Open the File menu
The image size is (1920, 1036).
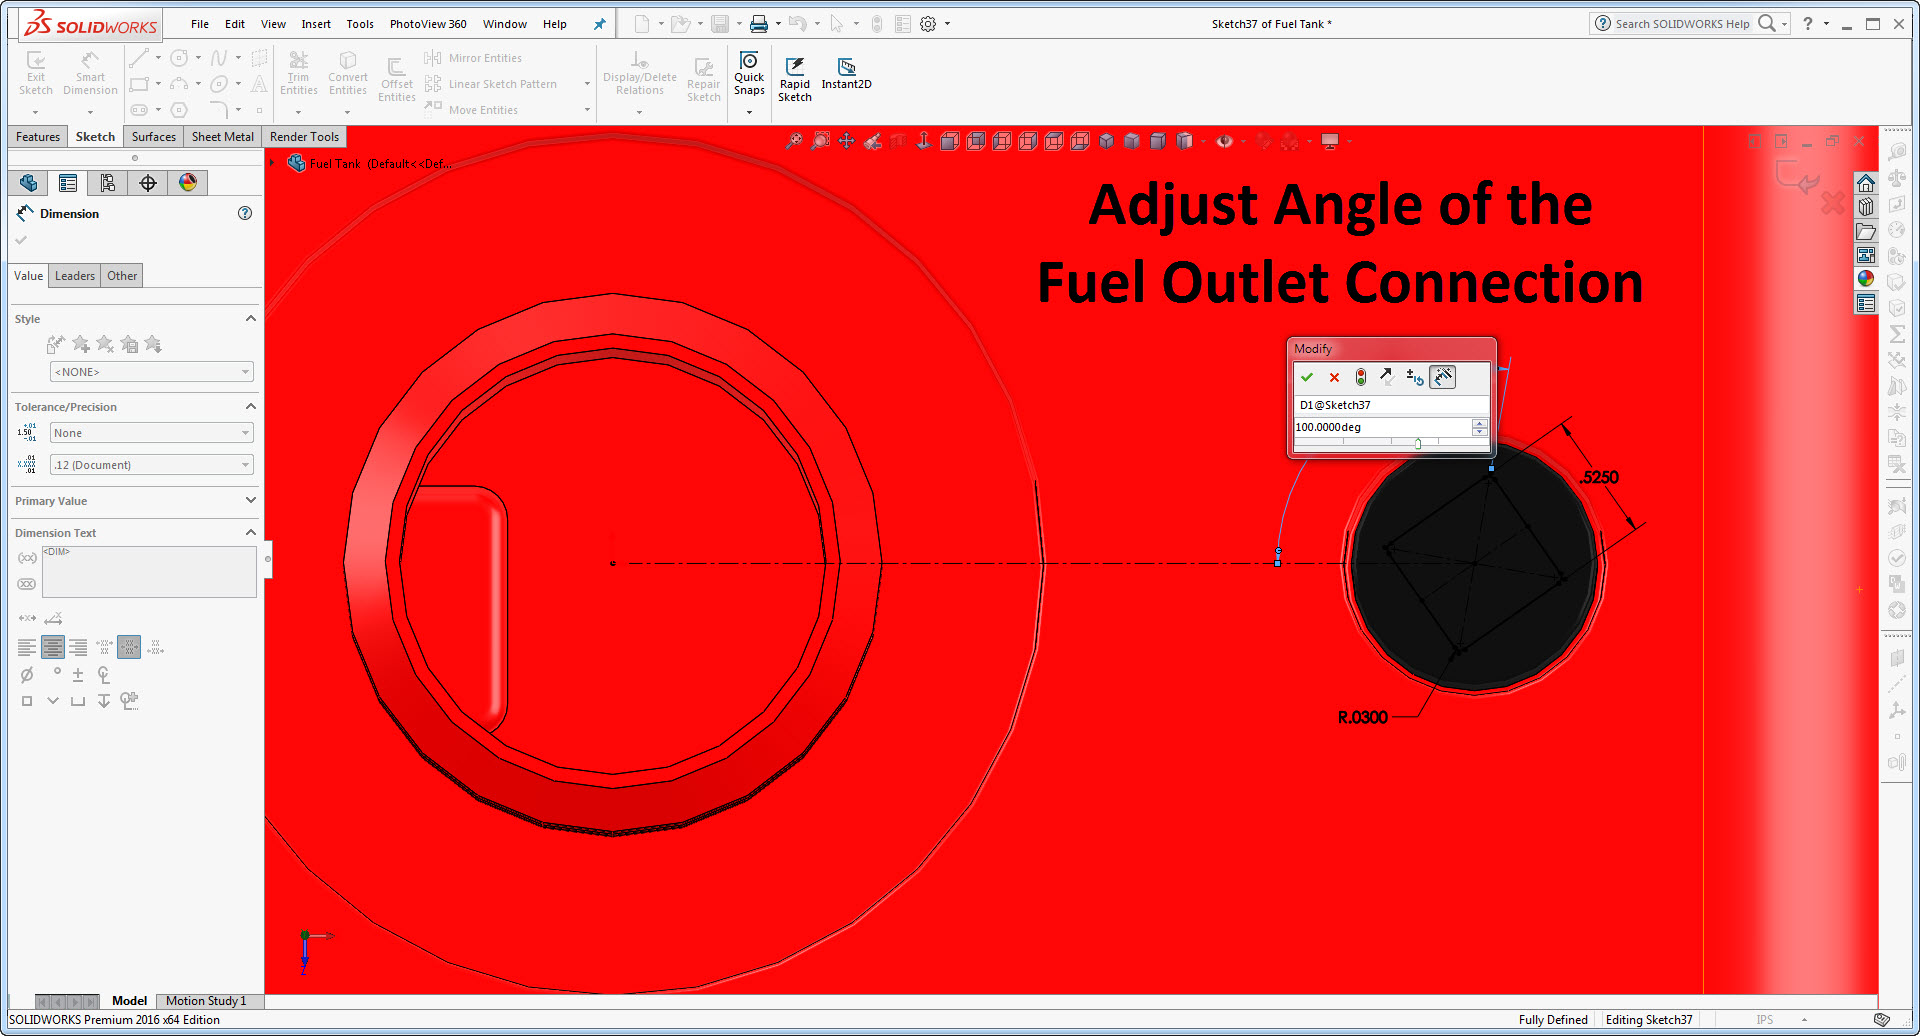pyautogui.click(x=200, y=24)
